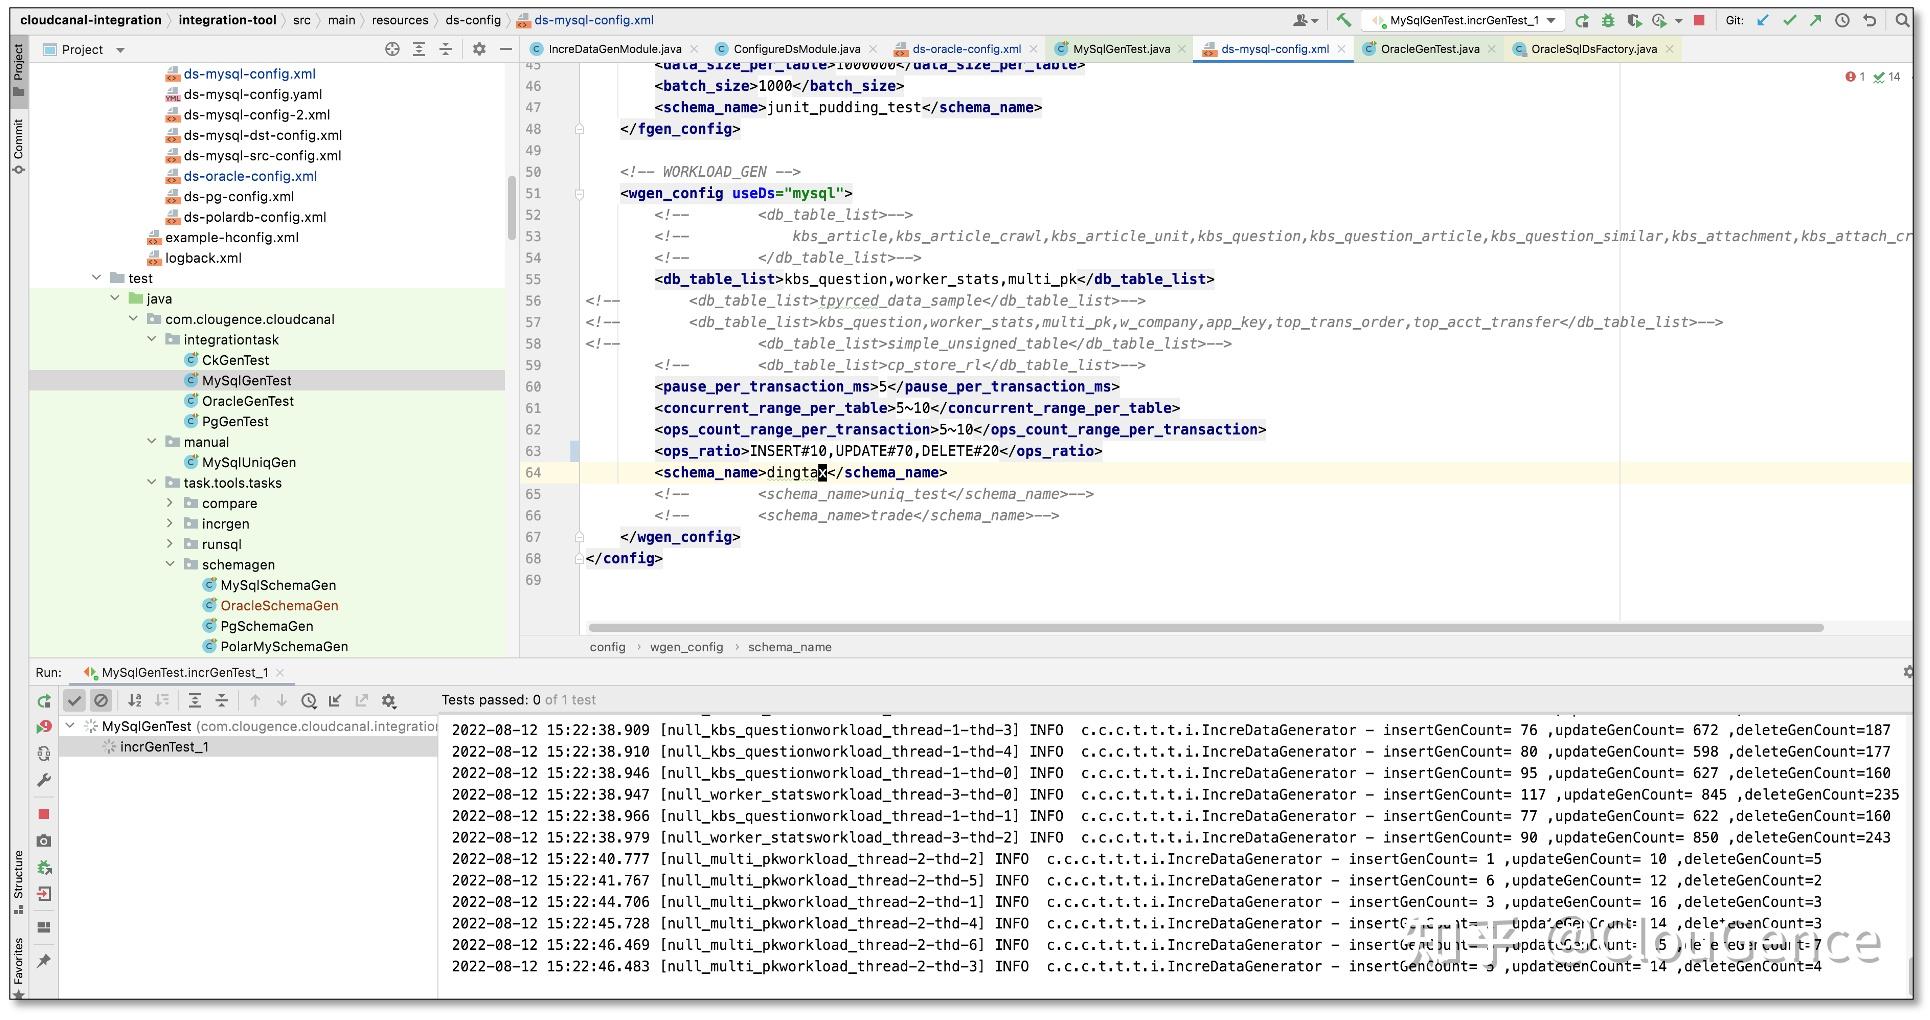Start debugging with the bug icon
This screenshot has width=1930, height=1020.
click(x=1608, y=20)
